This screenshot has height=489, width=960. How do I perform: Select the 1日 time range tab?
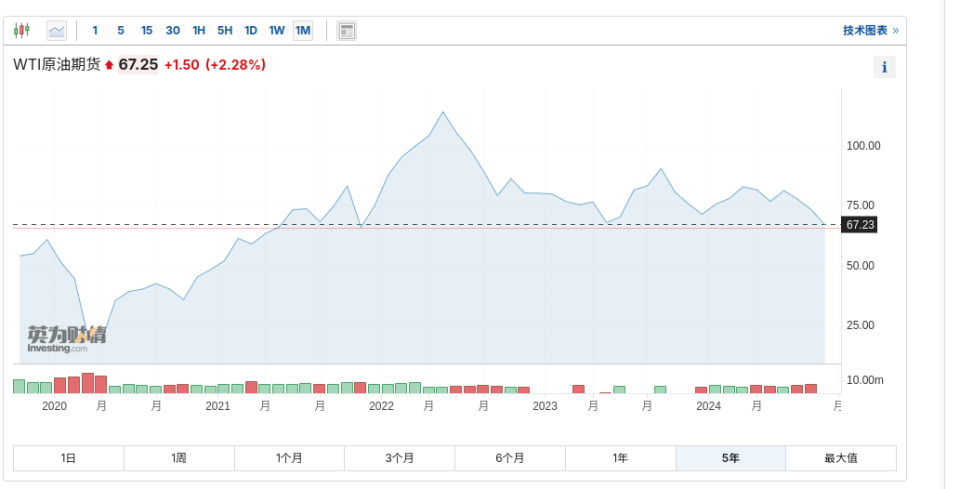click(x=69, y=458)
